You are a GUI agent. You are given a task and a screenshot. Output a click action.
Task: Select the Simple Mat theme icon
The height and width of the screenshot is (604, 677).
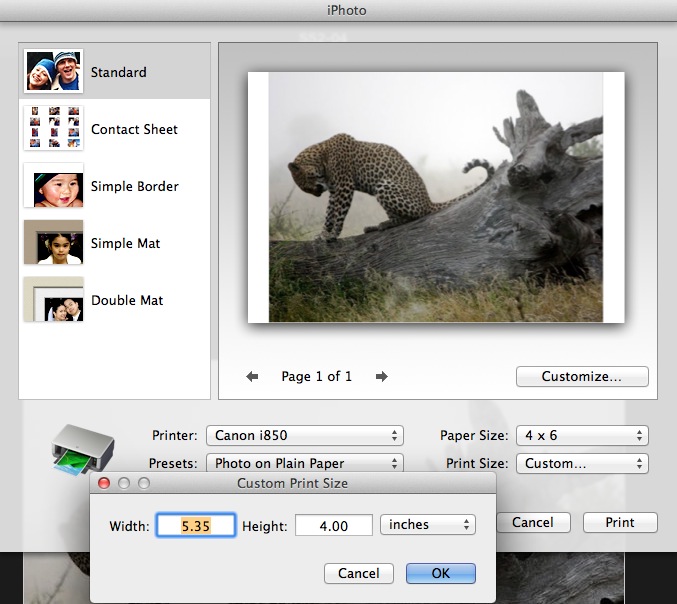click(x=53, y=243)
